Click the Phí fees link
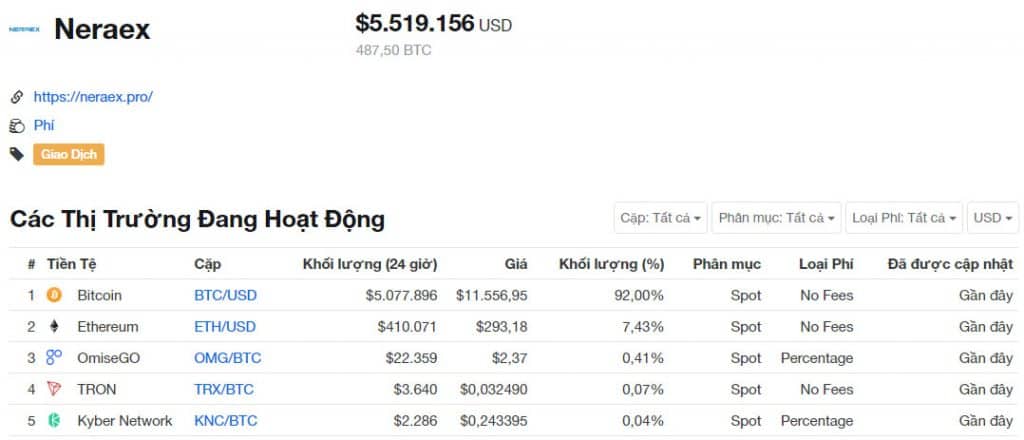This screenshot has height=440, width=1024. click(x=44, y=125)
